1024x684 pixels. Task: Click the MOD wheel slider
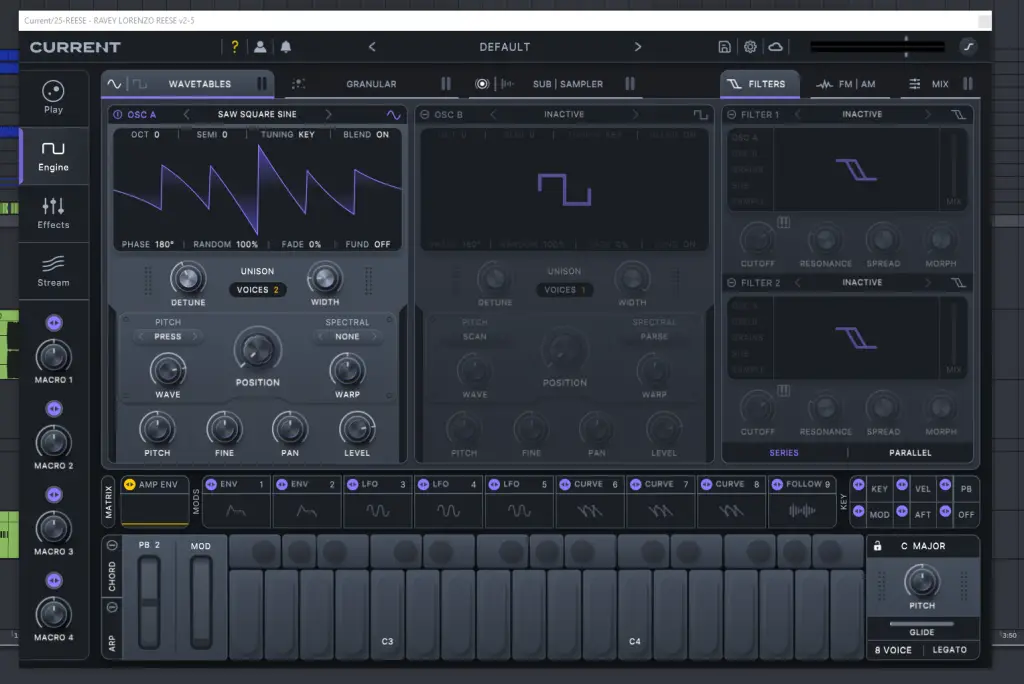click(x=200, y=602)
